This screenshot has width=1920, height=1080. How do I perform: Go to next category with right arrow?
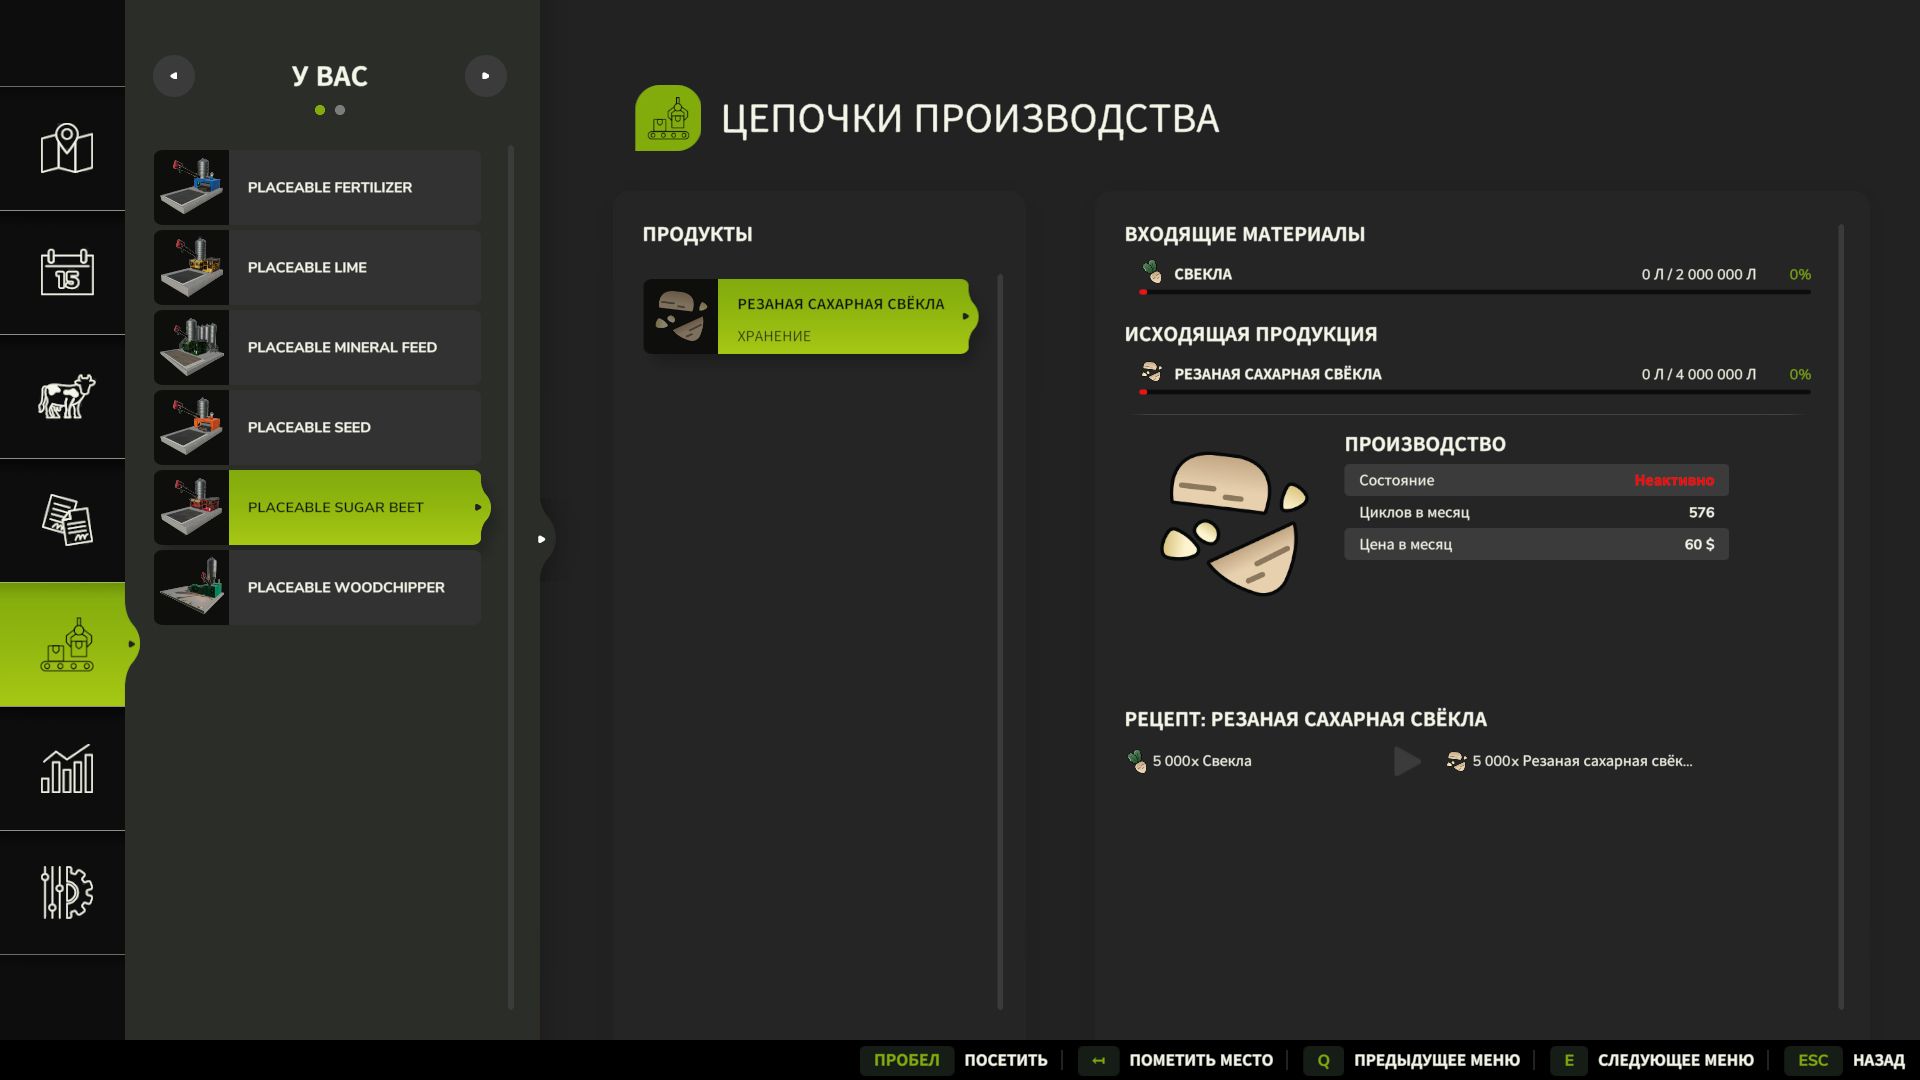pyautogui.click(x=486, y=76)
